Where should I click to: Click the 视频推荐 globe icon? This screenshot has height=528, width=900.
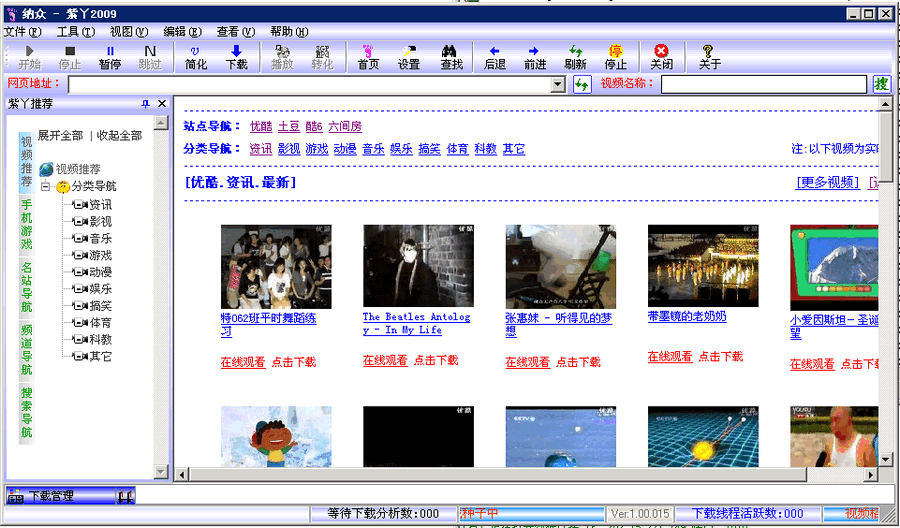pos(46,169)
